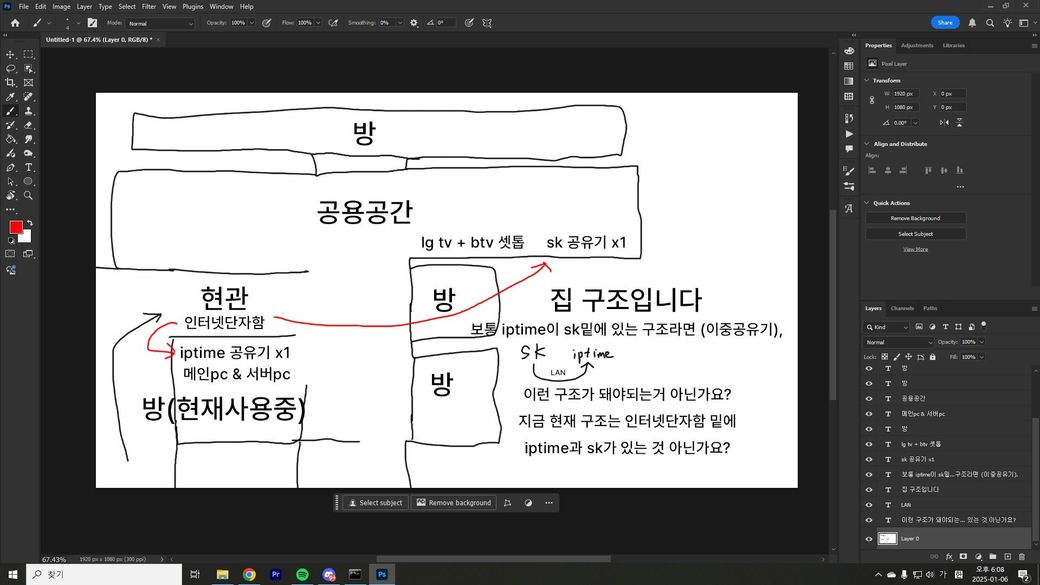Open the brush Mode dropdown
The width and height of the screenshot is (1040, 585).
[x=160, y=22]
